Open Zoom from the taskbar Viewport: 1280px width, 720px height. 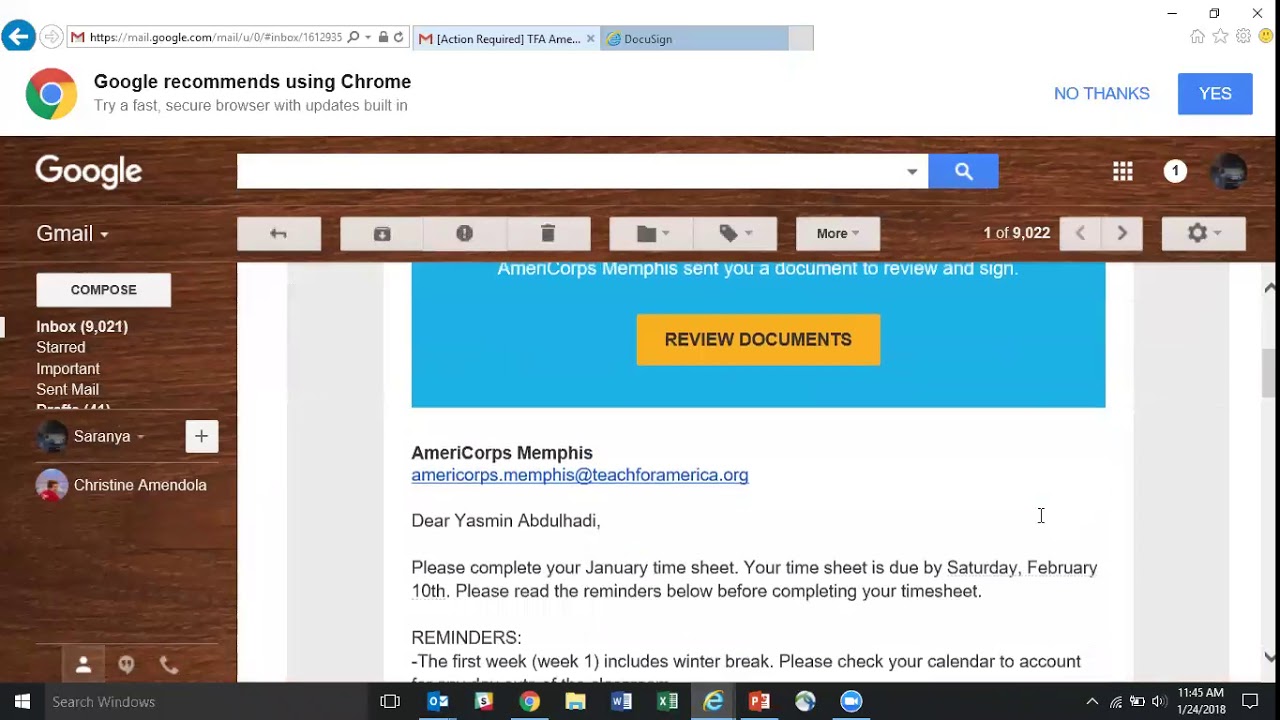tap(851, 702)
